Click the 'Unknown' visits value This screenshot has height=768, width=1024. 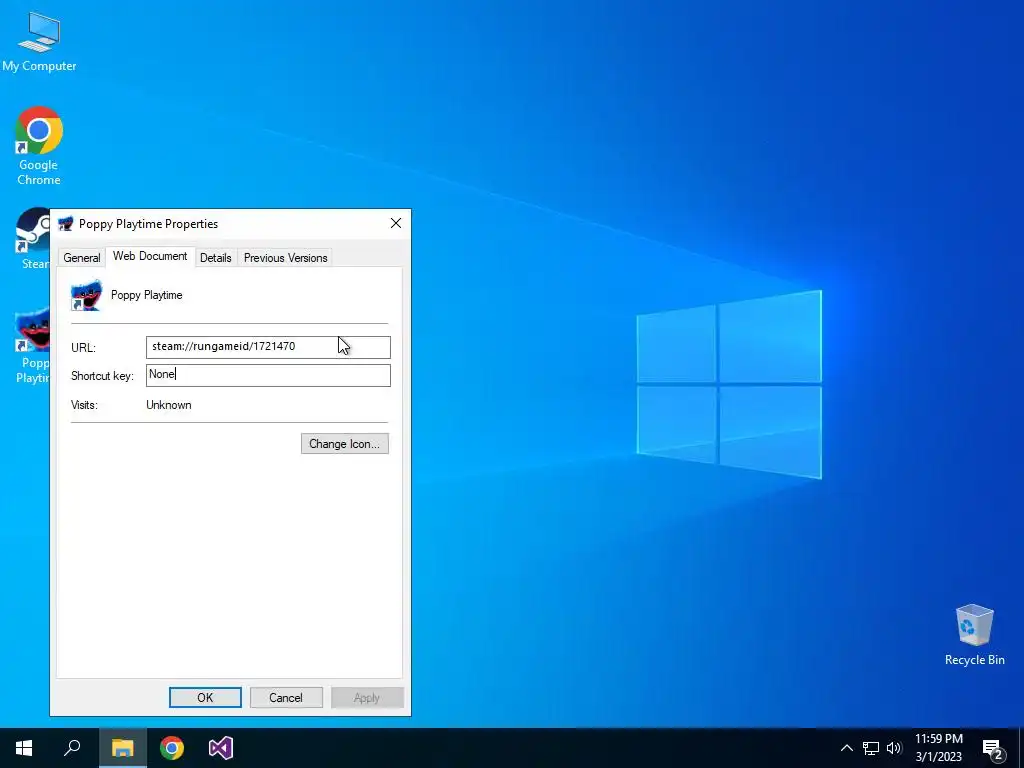click(x=168, y=405)
